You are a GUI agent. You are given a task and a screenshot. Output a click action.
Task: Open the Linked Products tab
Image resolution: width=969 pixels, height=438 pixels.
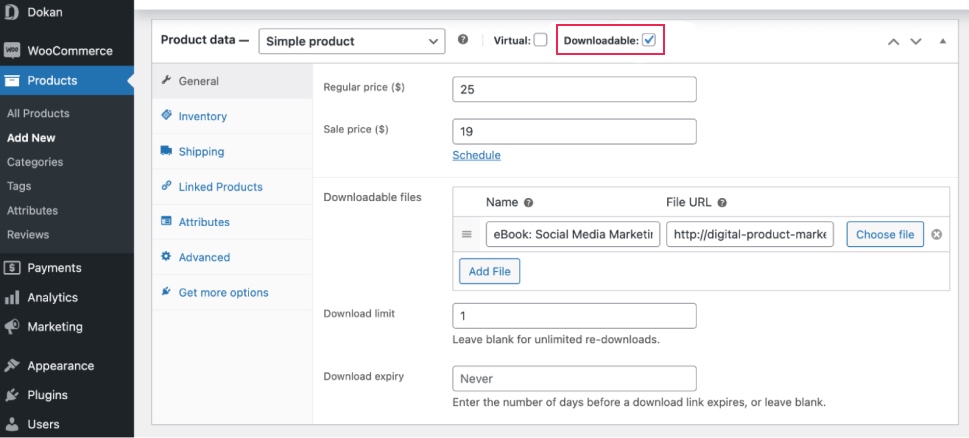220,187
